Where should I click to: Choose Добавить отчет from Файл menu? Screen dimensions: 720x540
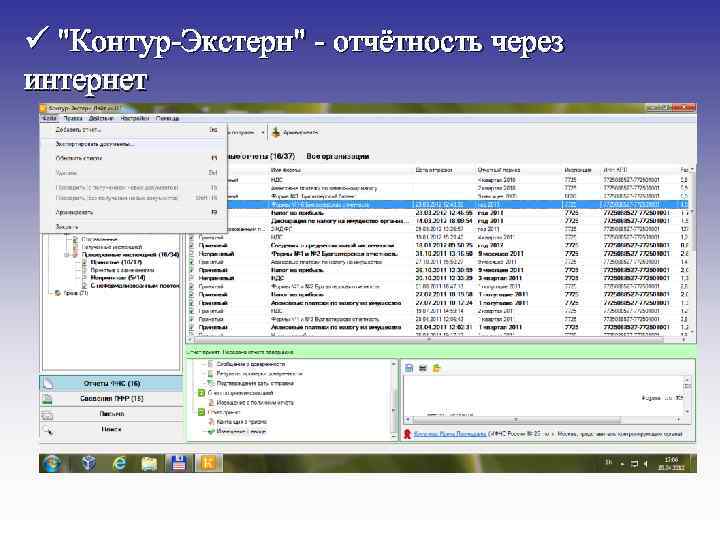tap(134, 130)
